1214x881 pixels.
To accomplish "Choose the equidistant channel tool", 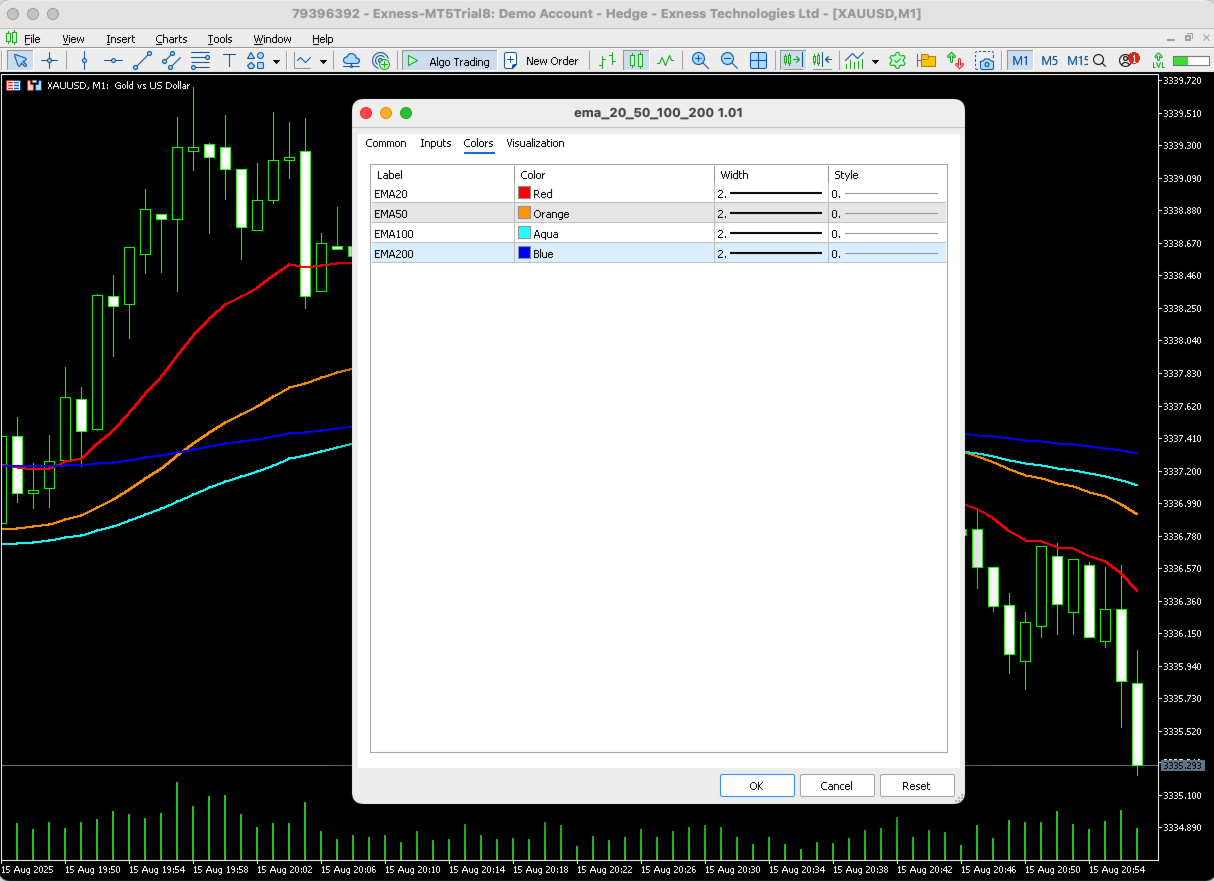I will 171,61.
